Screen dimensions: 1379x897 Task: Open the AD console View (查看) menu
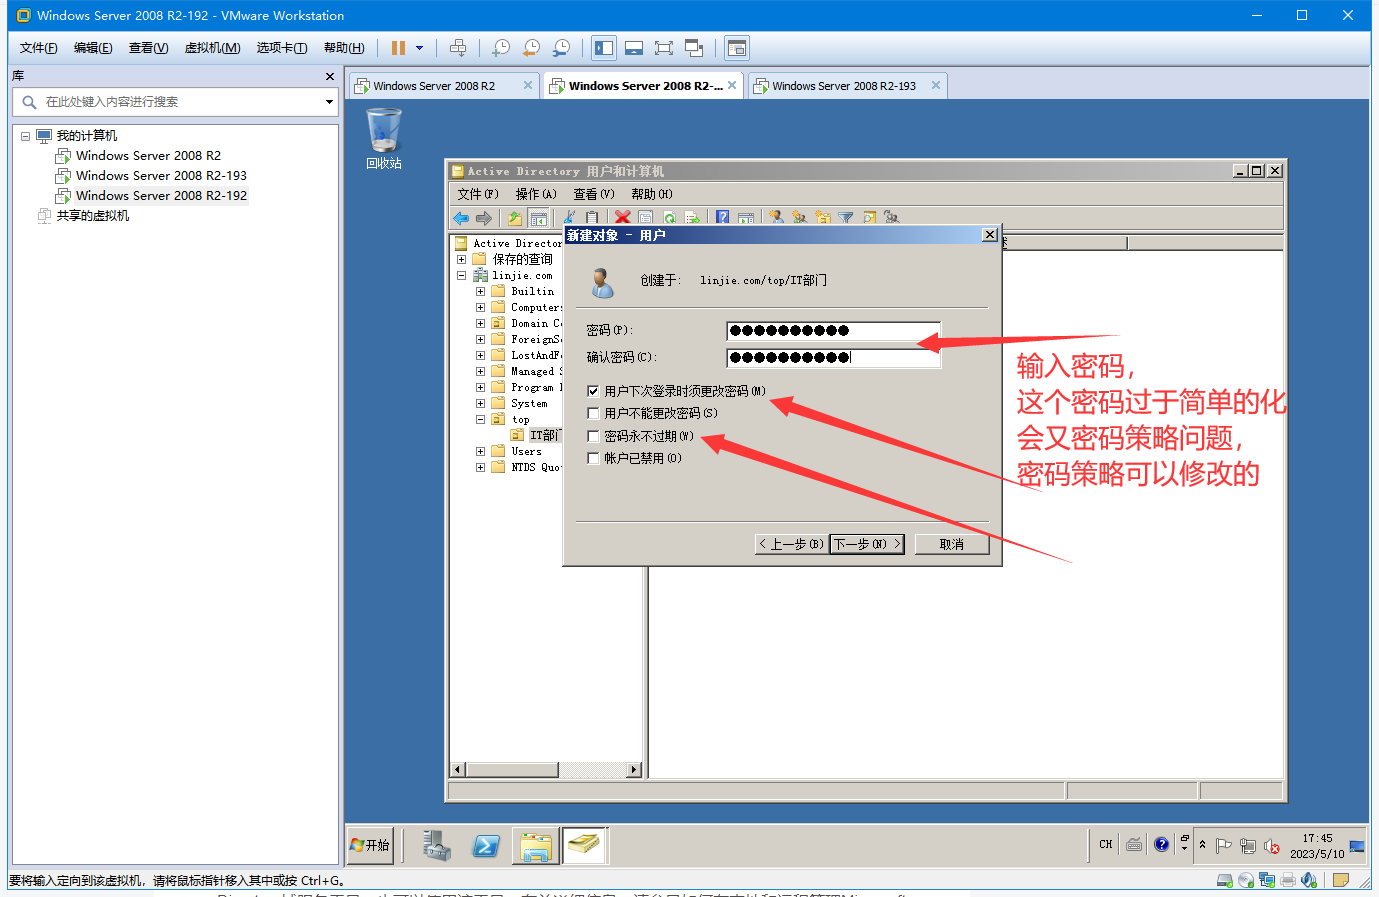(x=594, y=194)
